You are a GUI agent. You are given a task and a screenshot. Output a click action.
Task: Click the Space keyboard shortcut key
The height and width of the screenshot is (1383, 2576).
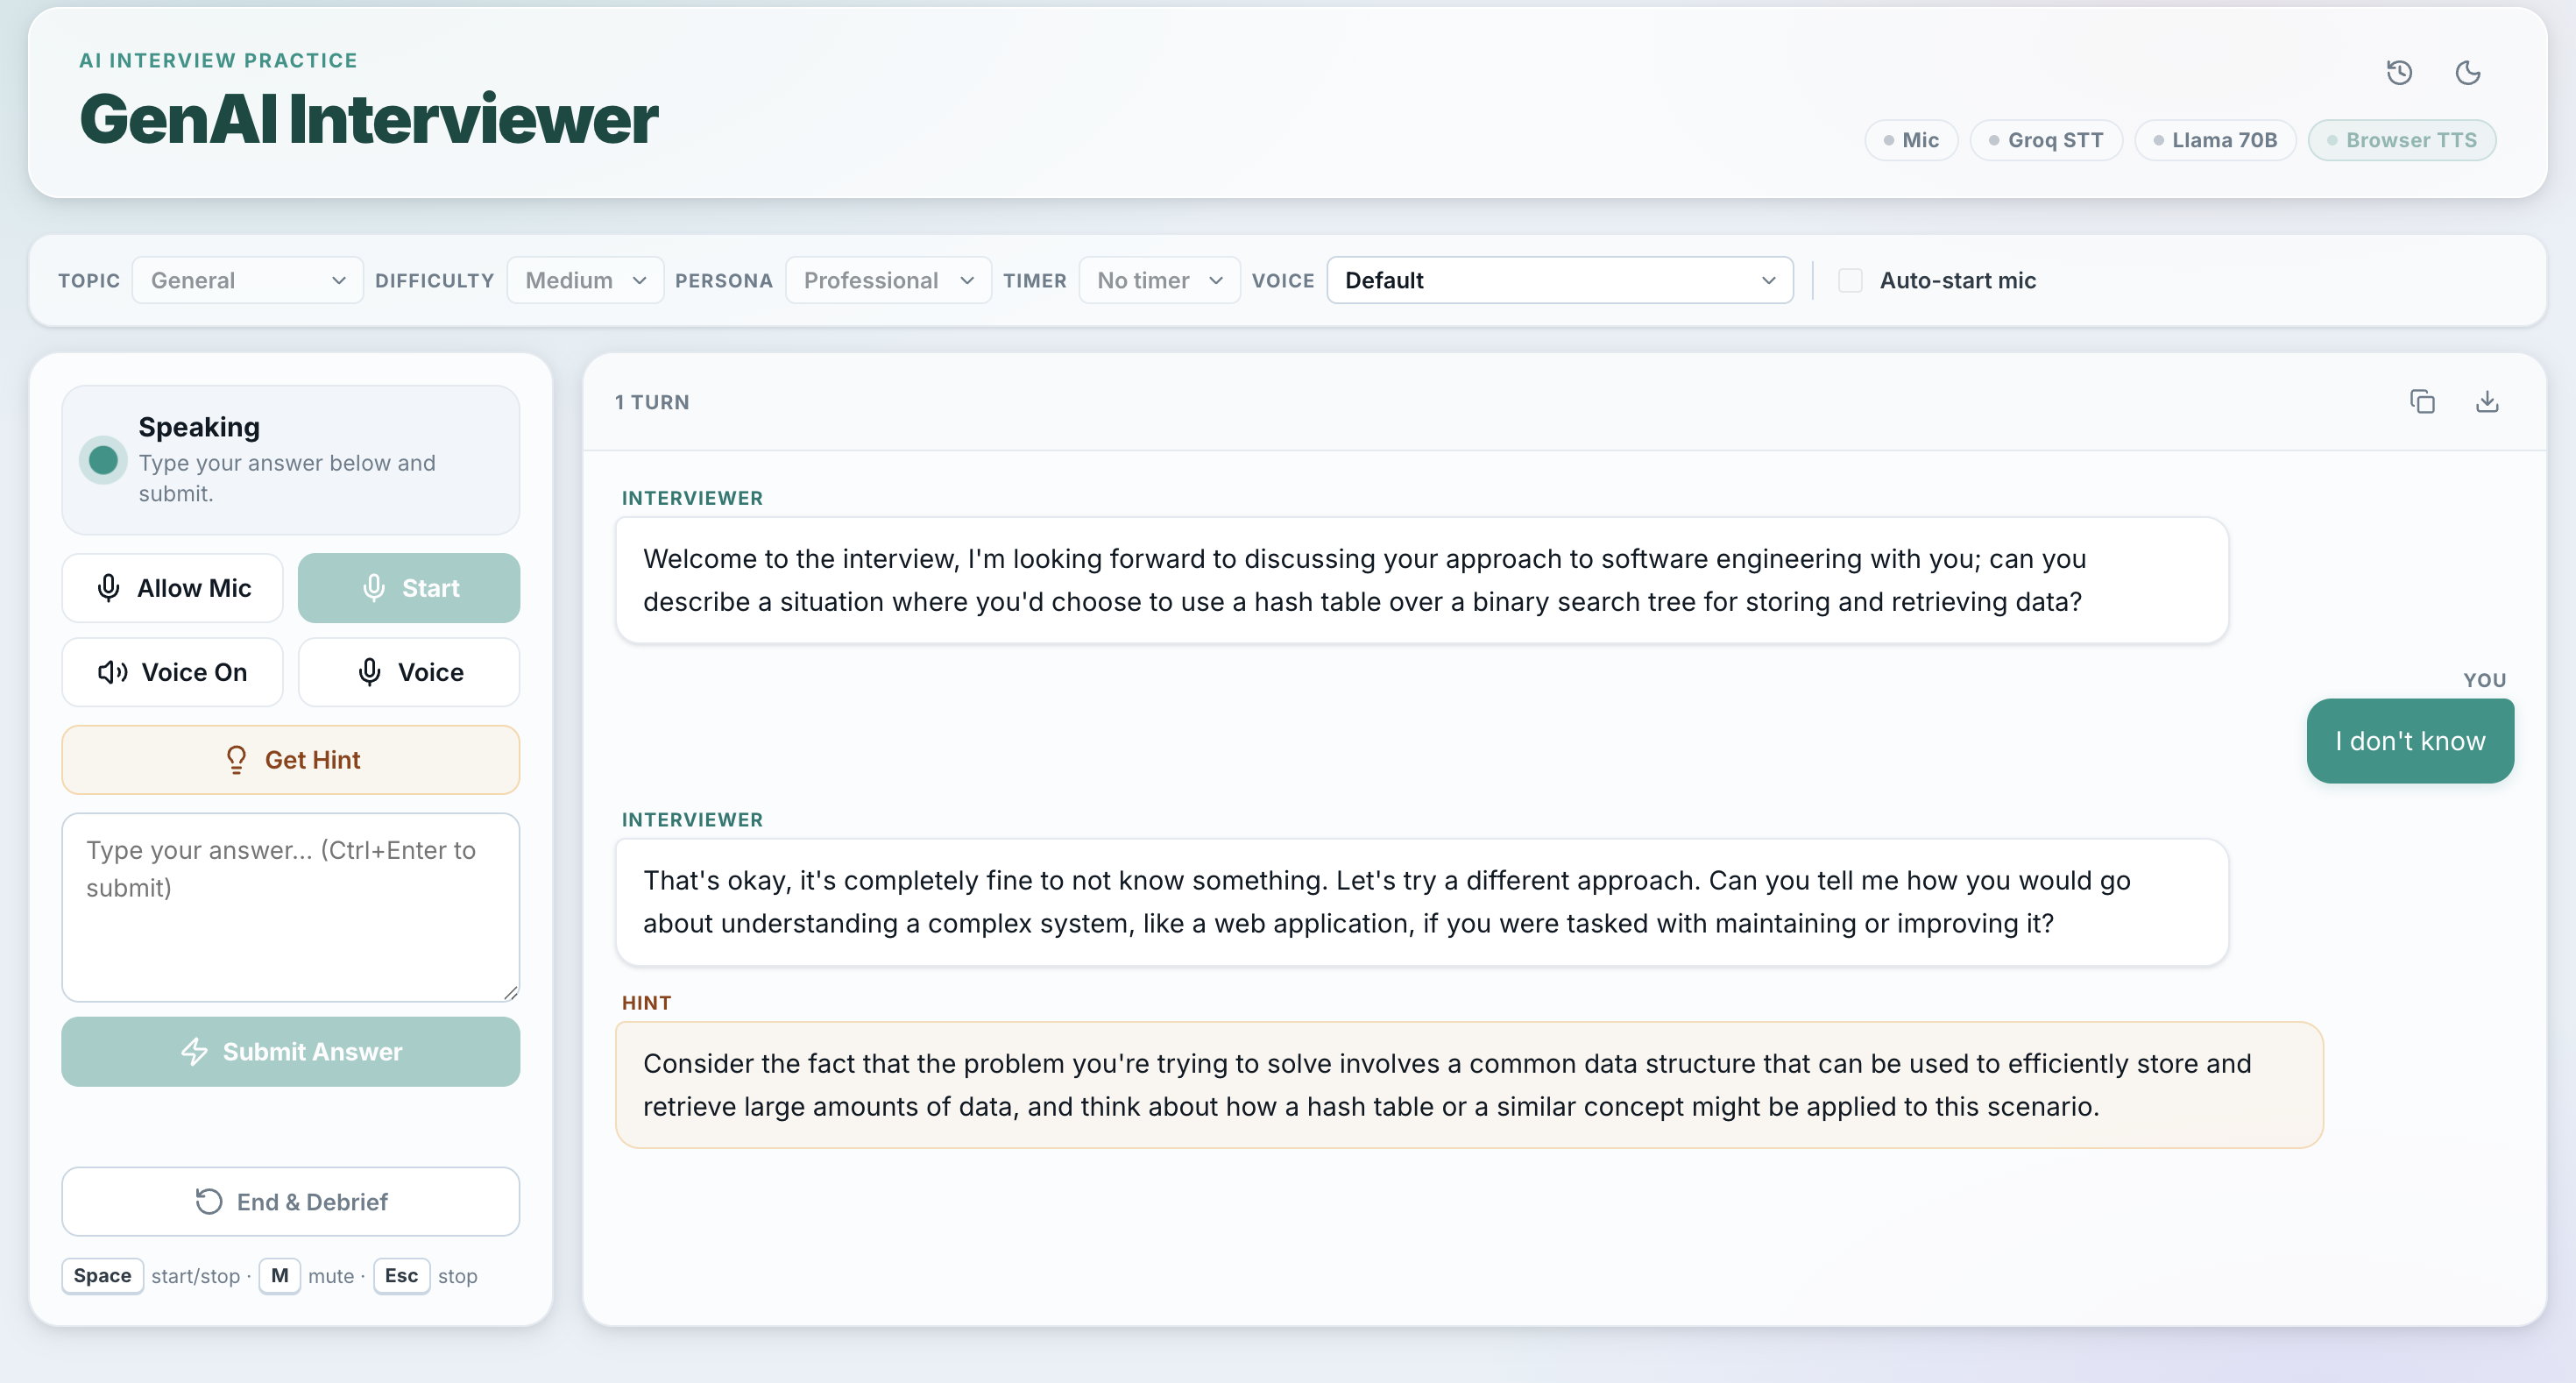coord(102,1276)
